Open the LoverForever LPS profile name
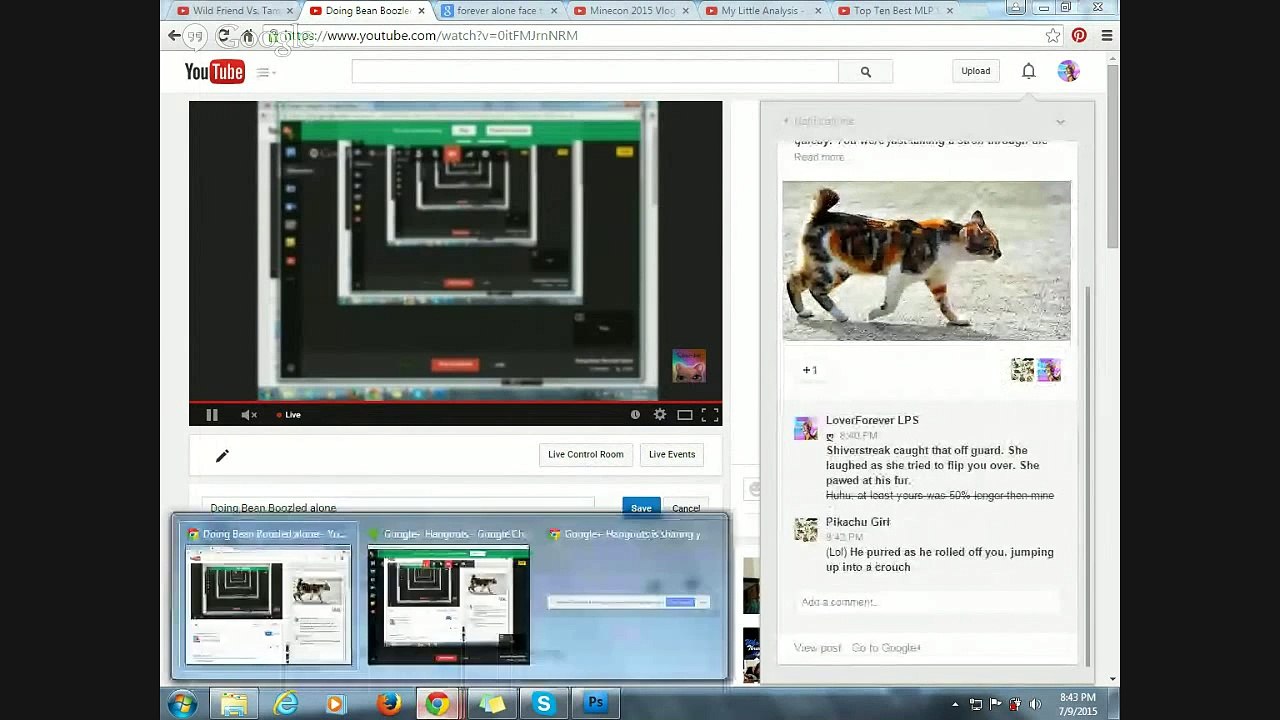Image resolution: width=1280 pixels, height=720 pixels. coord(872,420)
